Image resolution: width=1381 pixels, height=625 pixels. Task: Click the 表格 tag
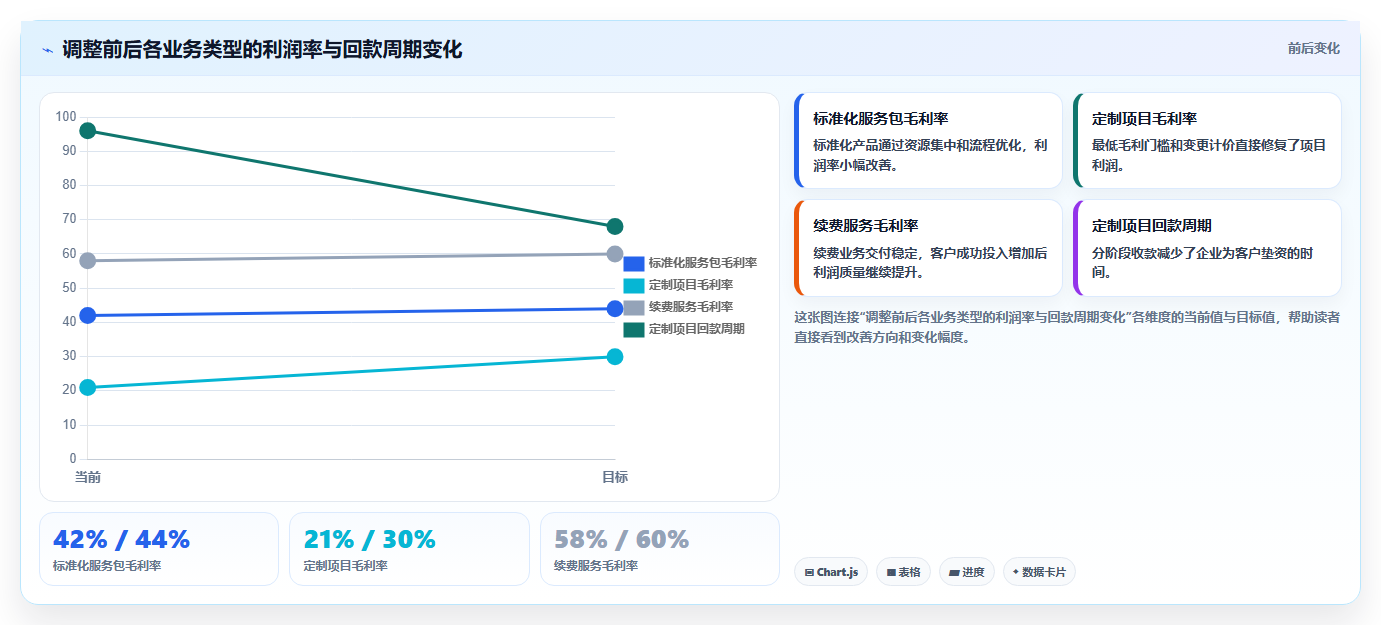pyautogui.click(x=903, y=572)
